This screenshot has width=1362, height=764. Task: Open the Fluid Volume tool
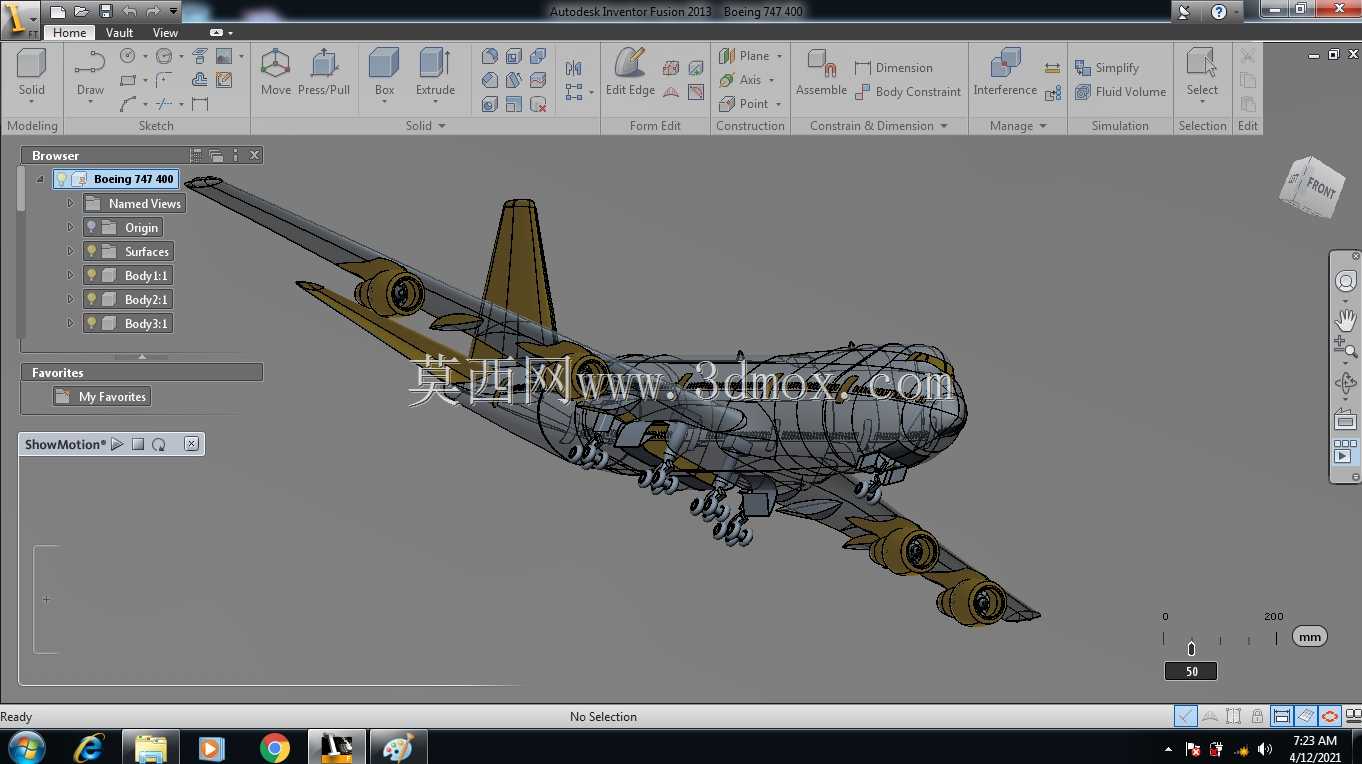point(1121,92)
